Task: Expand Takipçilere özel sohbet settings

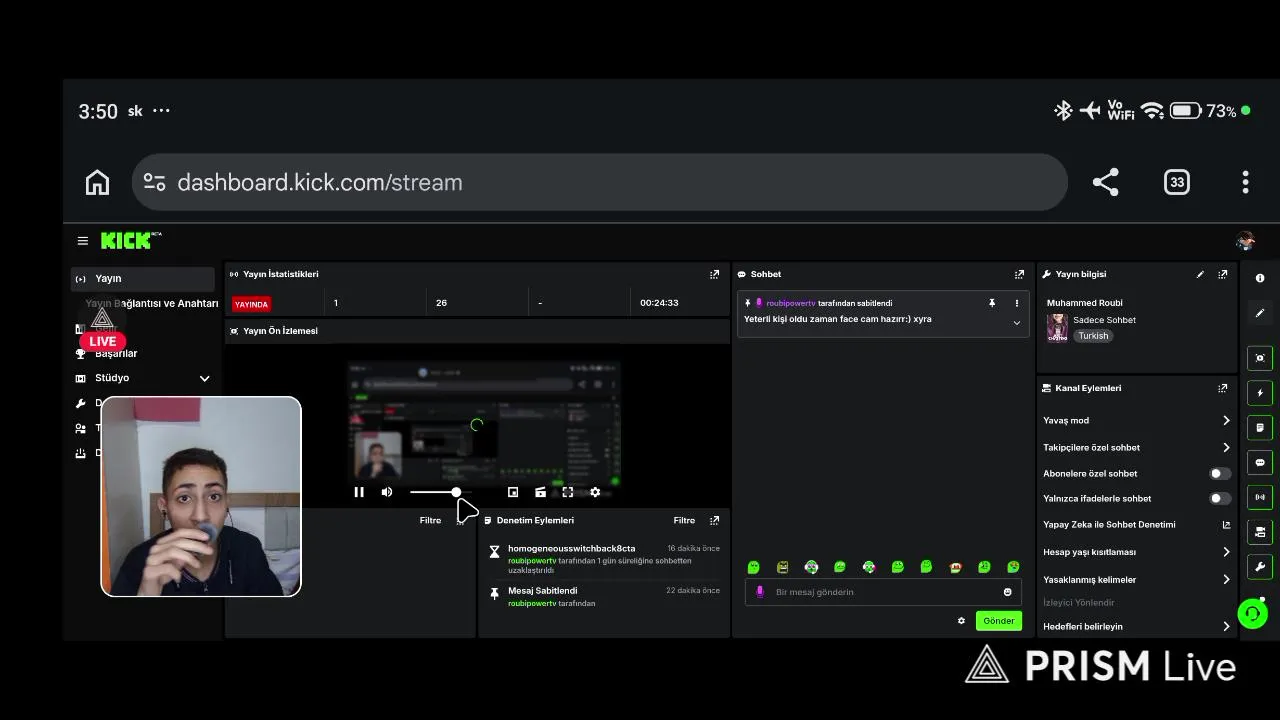Action: [x=1226, y=448]
